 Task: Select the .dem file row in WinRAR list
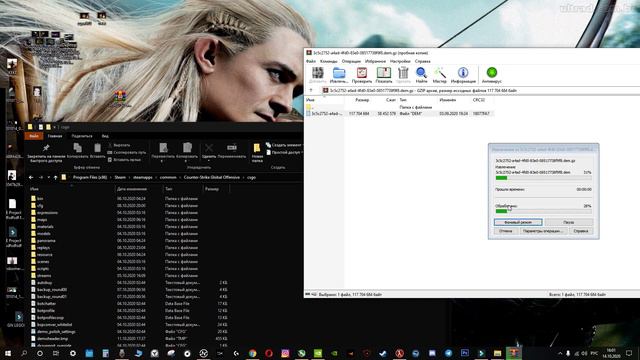click(400, 113)
